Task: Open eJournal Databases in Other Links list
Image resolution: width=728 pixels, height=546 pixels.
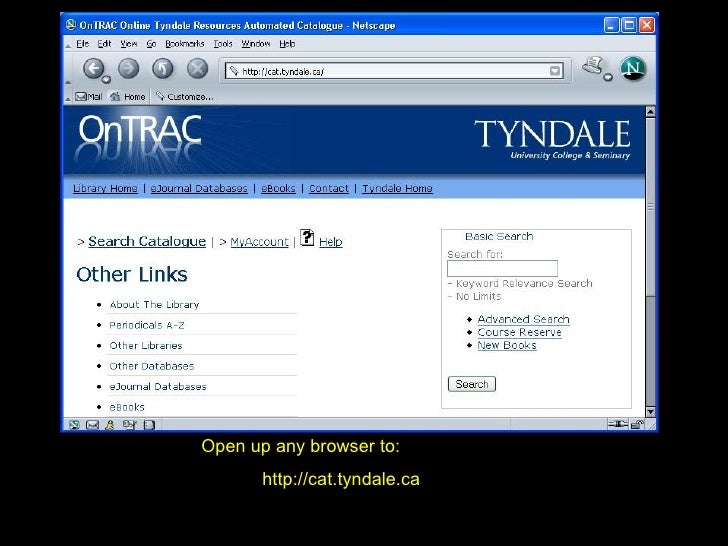Action: click(x=158, y=386)
